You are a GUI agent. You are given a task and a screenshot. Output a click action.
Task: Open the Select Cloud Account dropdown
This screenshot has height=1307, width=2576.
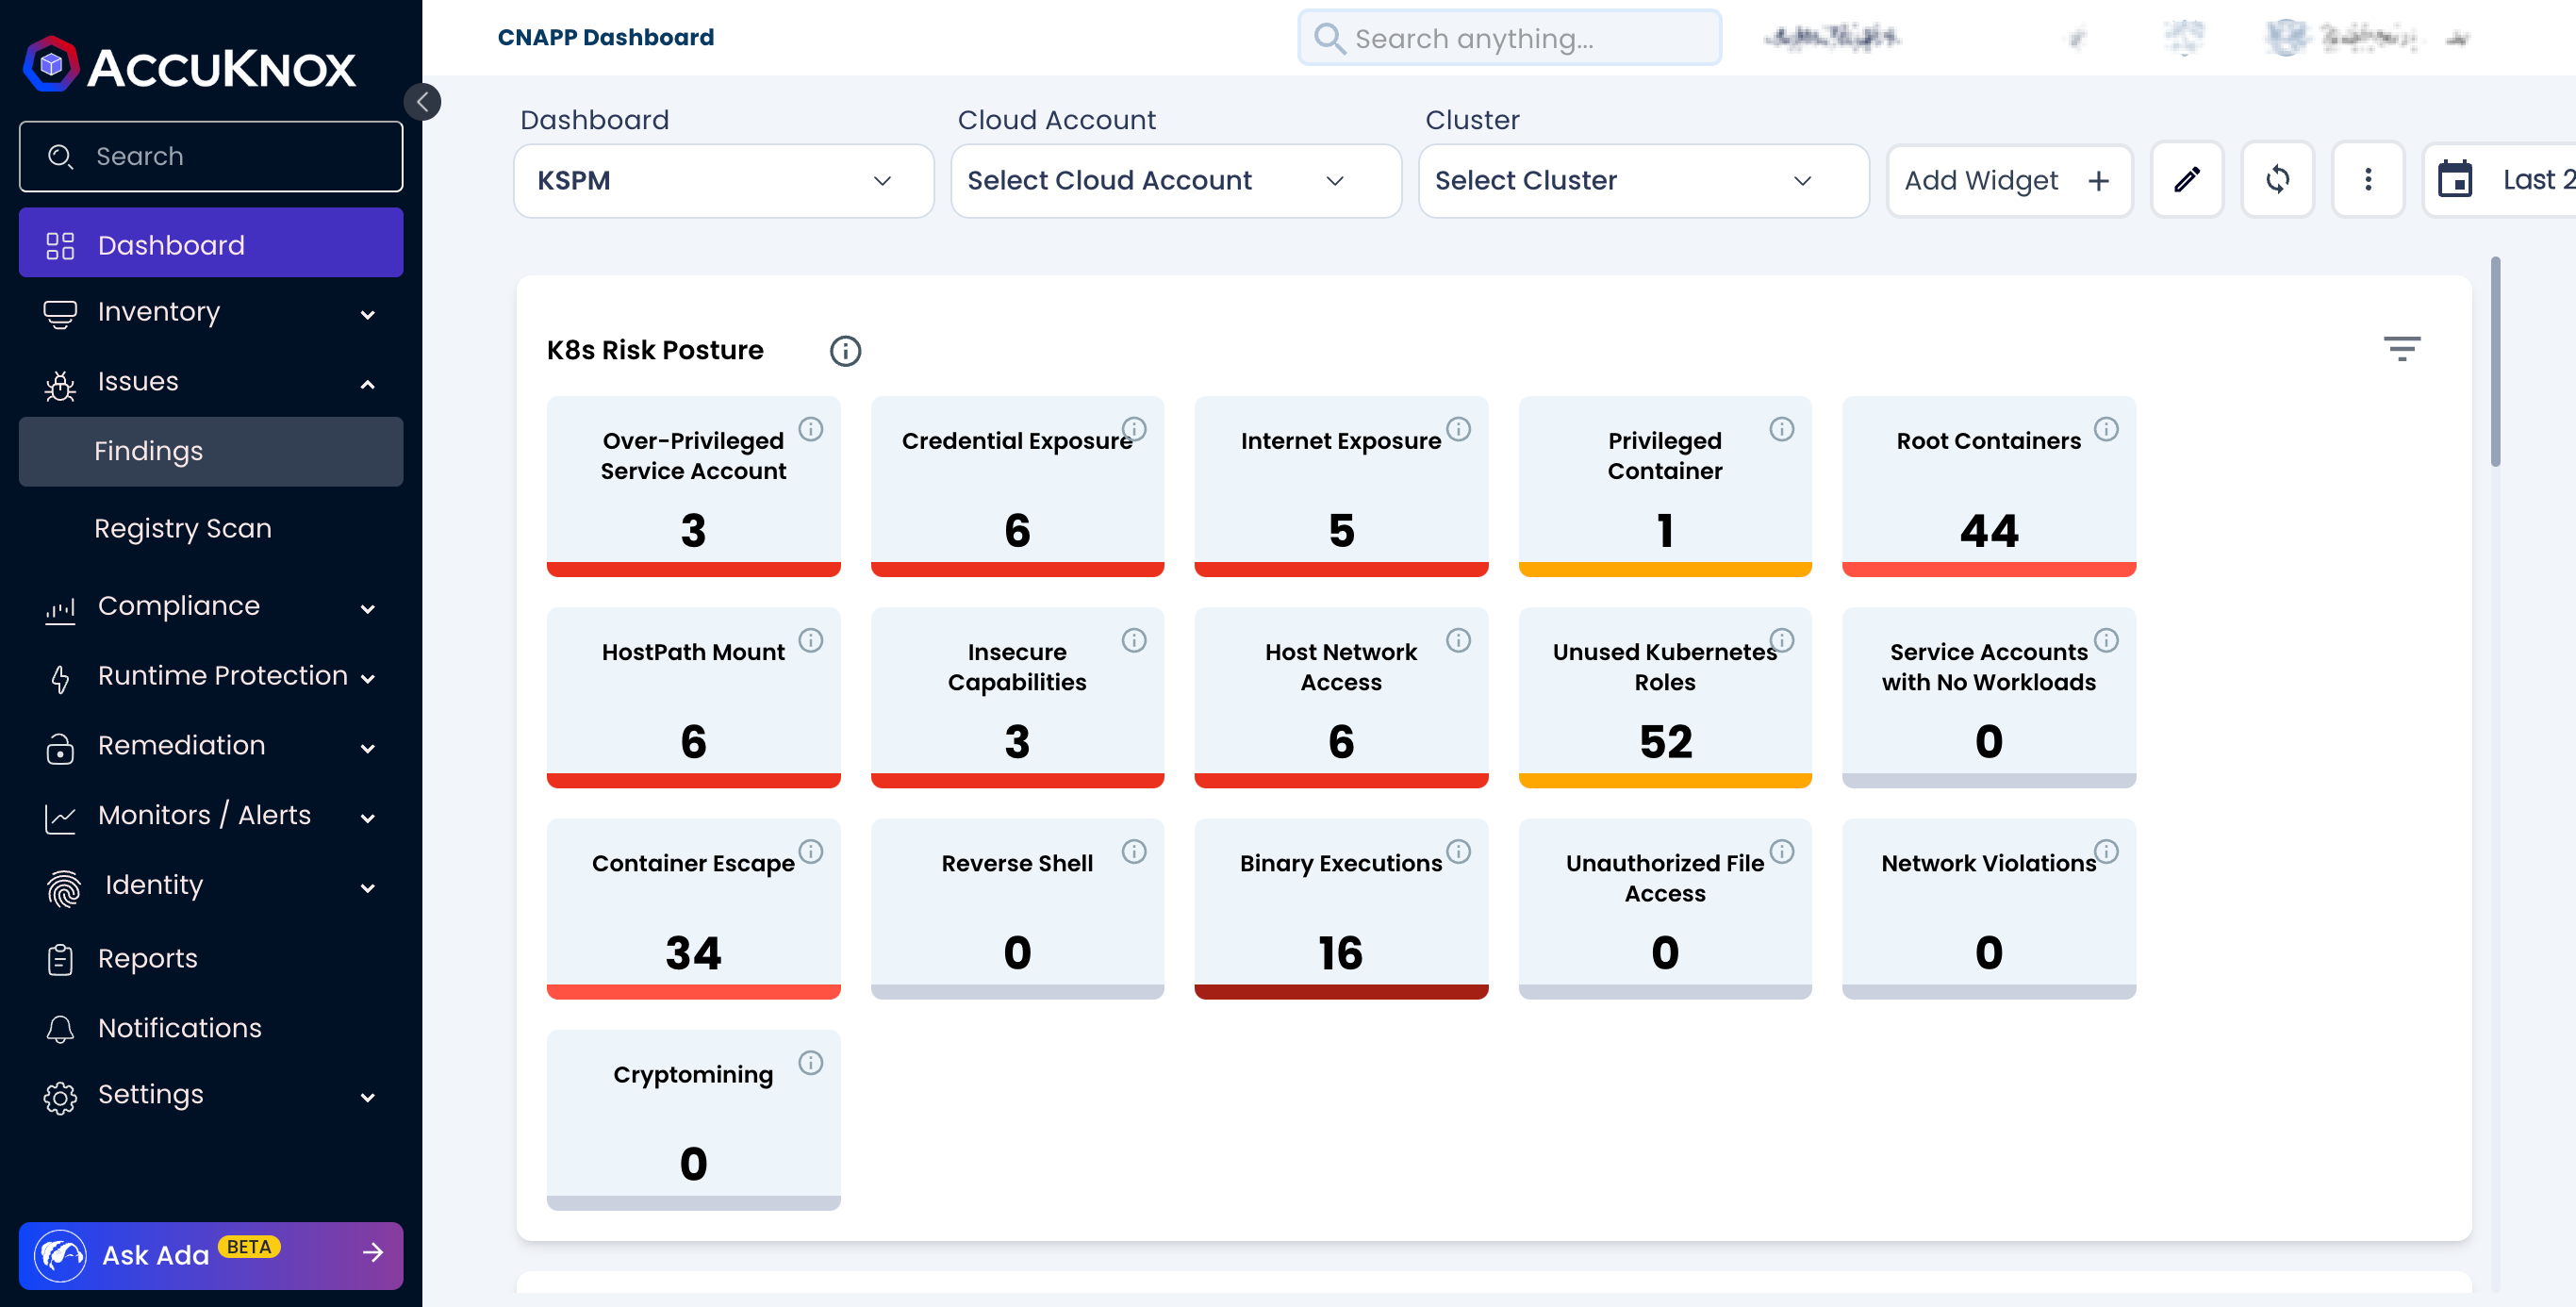click(x=1175, y=181)
